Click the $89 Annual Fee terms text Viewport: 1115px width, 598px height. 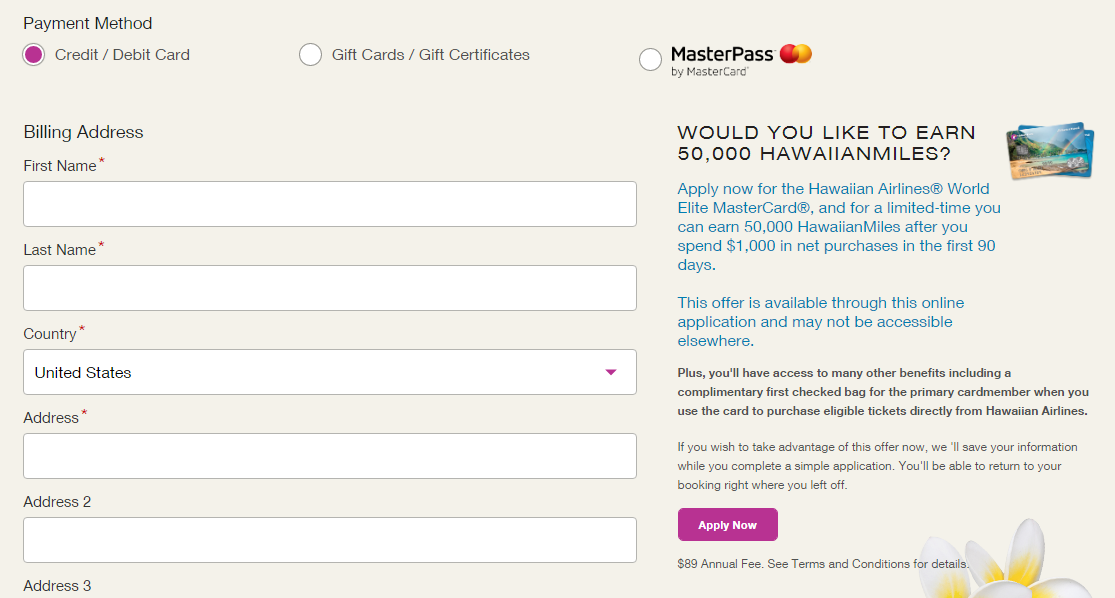(x=823, y=564)
